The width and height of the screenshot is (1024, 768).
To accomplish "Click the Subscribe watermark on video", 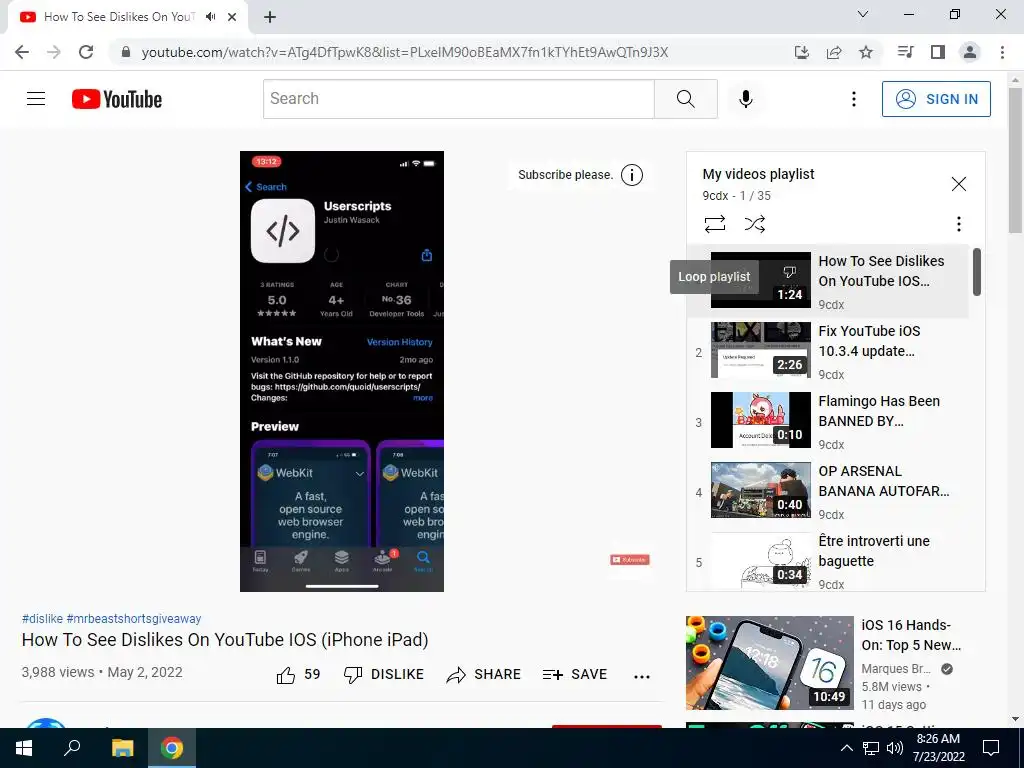I will click(630, 560).
